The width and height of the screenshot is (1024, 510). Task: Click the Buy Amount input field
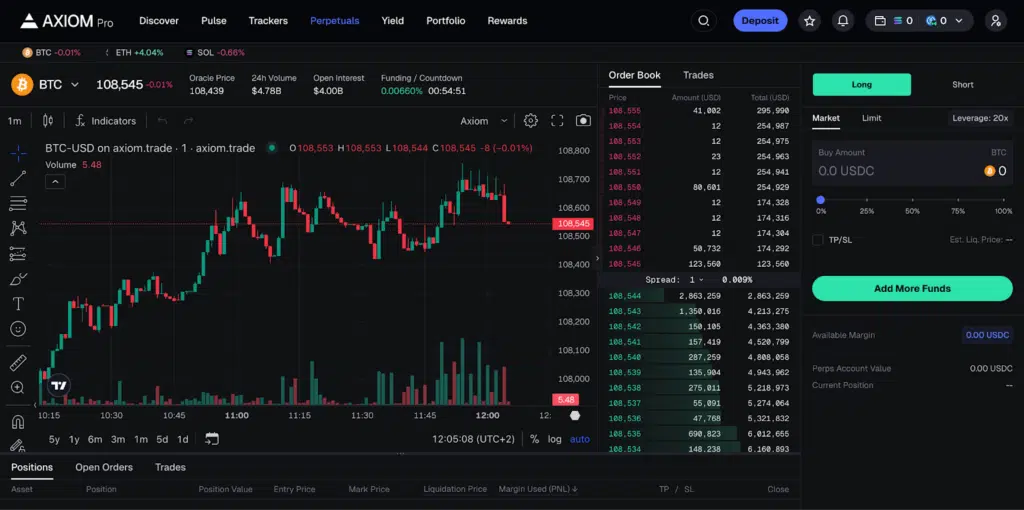[x=912, y=163]
